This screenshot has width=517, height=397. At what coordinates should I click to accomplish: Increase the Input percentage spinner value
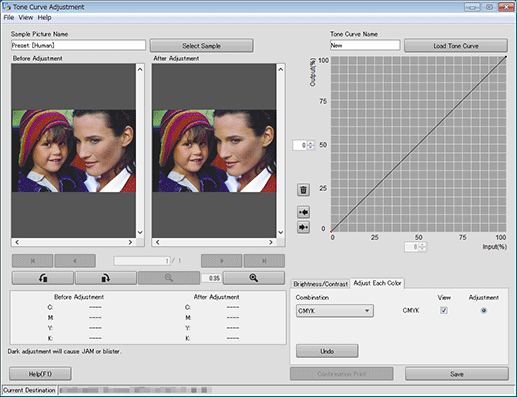click(422, 245)
